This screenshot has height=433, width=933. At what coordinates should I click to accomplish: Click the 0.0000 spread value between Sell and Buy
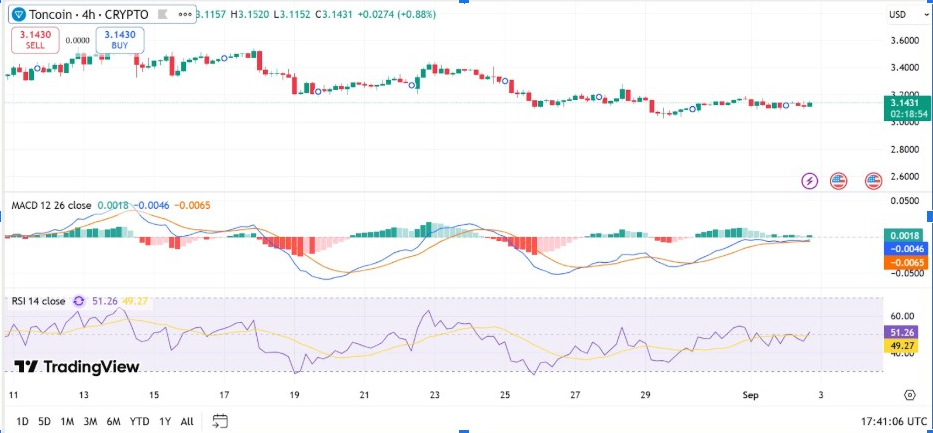(x=77, y=40)
